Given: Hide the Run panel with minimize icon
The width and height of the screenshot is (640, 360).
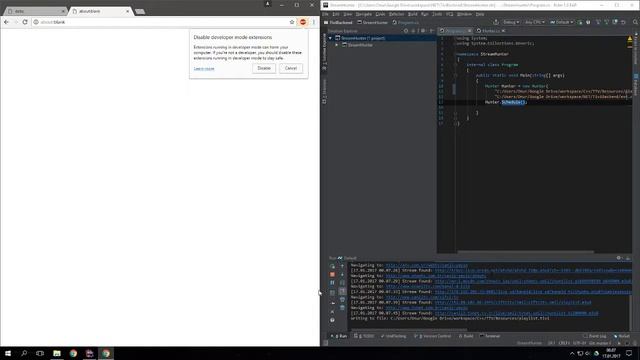Looking at the screenshot, I should point(628,258).
